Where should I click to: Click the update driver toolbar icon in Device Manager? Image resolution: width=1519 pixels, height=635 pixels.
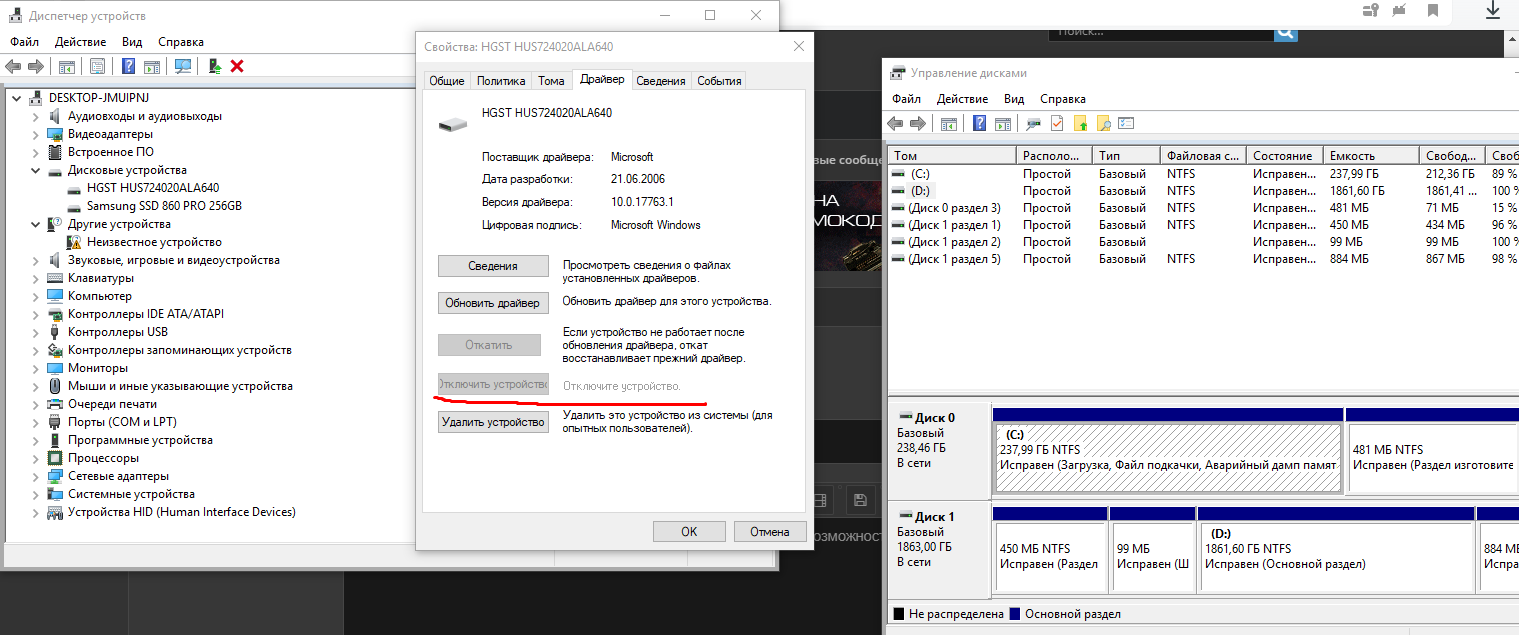click(x=215, y=66)
